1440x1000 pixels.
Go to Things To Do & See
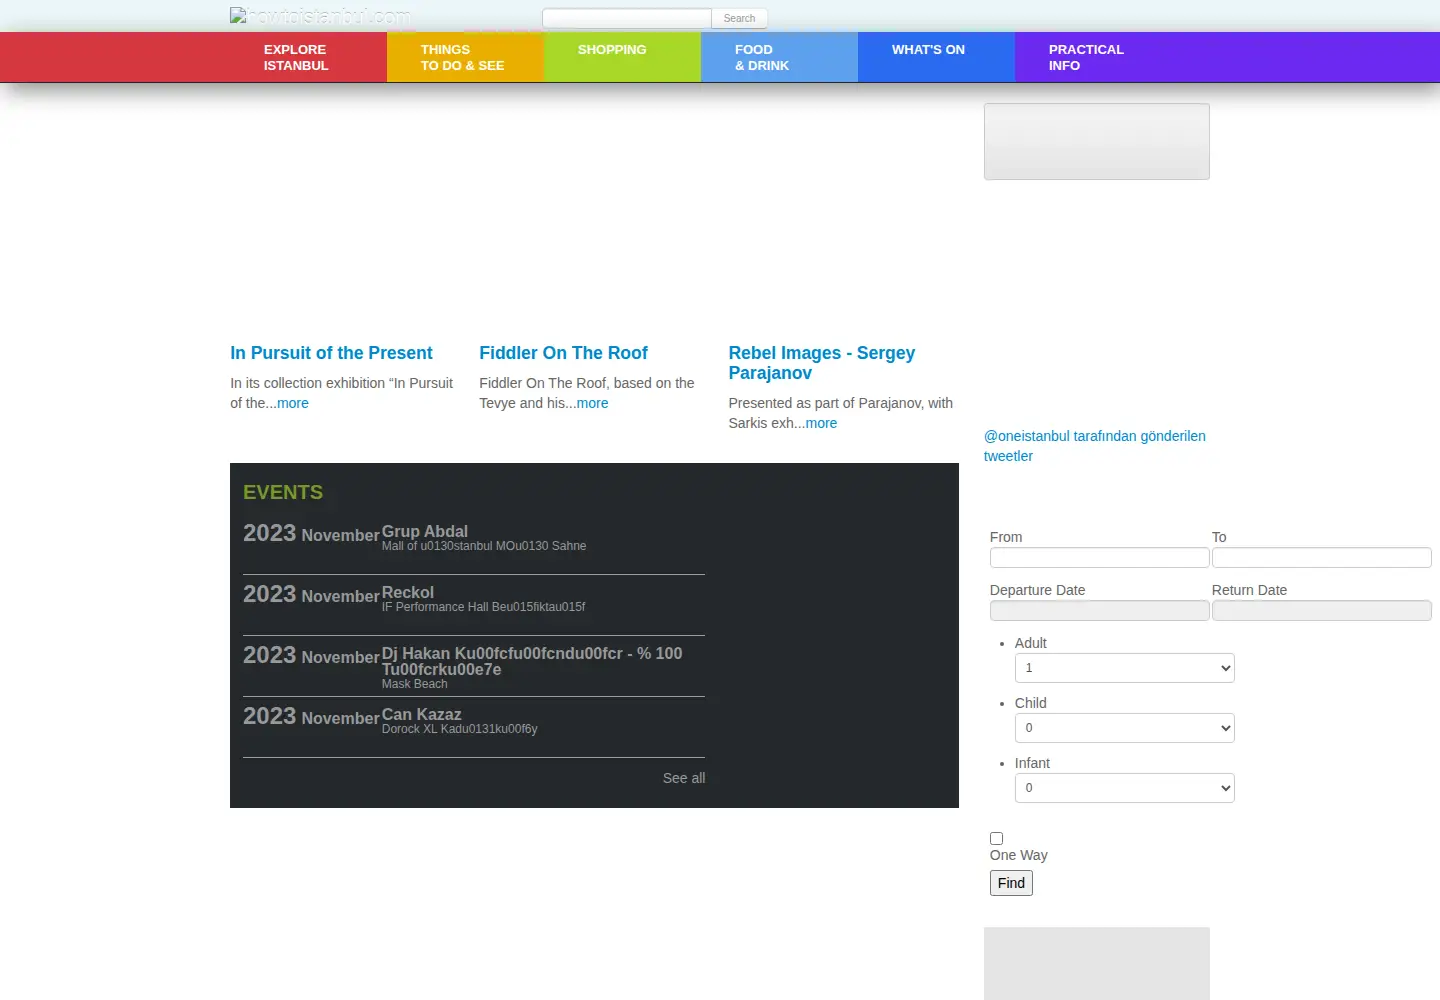(x=465, y=57)
